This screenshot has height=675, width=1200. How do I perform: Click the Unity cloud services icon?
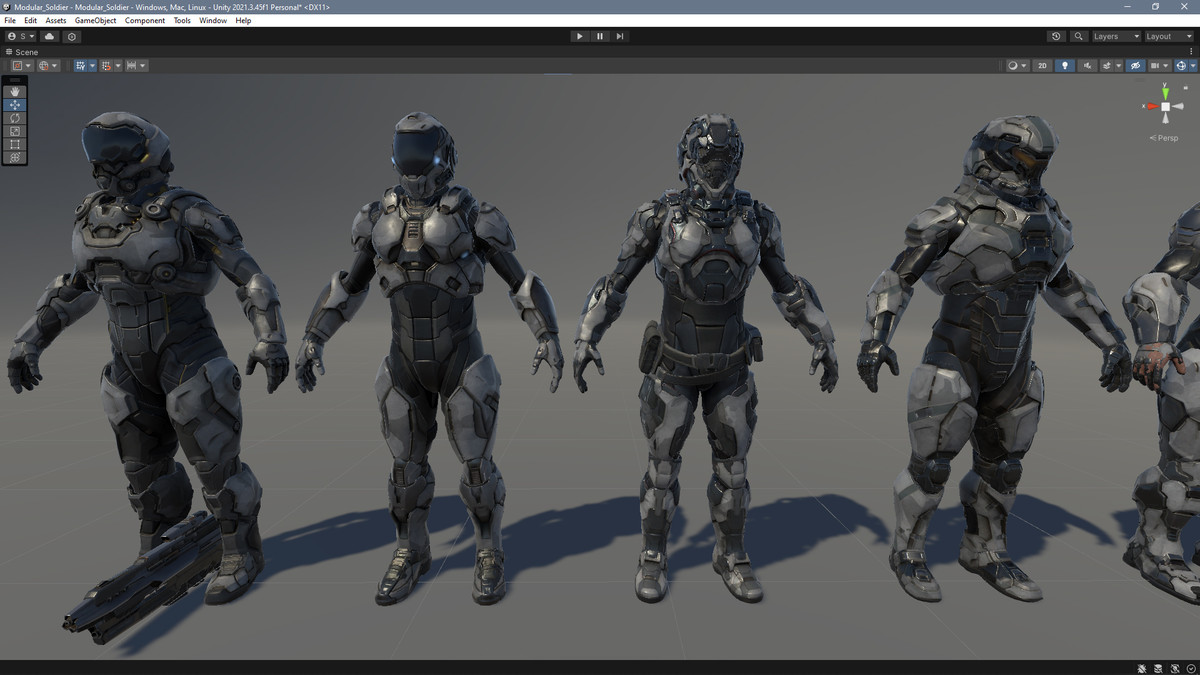pos(49,36)
